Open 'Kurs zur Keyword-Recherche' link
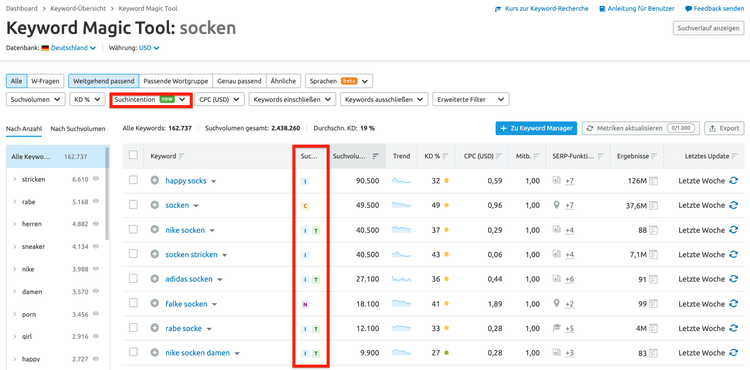Screen dimensions: 750x370 click(541, 9)
